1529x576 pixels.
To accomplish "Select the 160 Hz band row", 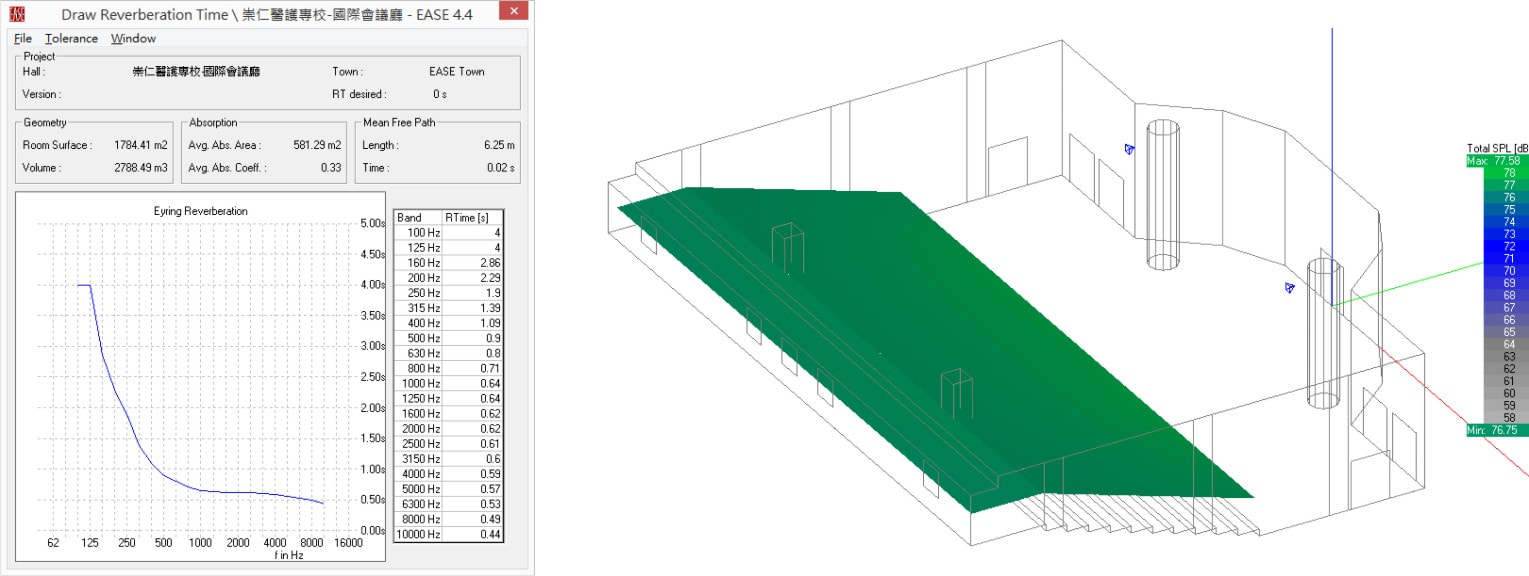I will click(x=449, y=262).
